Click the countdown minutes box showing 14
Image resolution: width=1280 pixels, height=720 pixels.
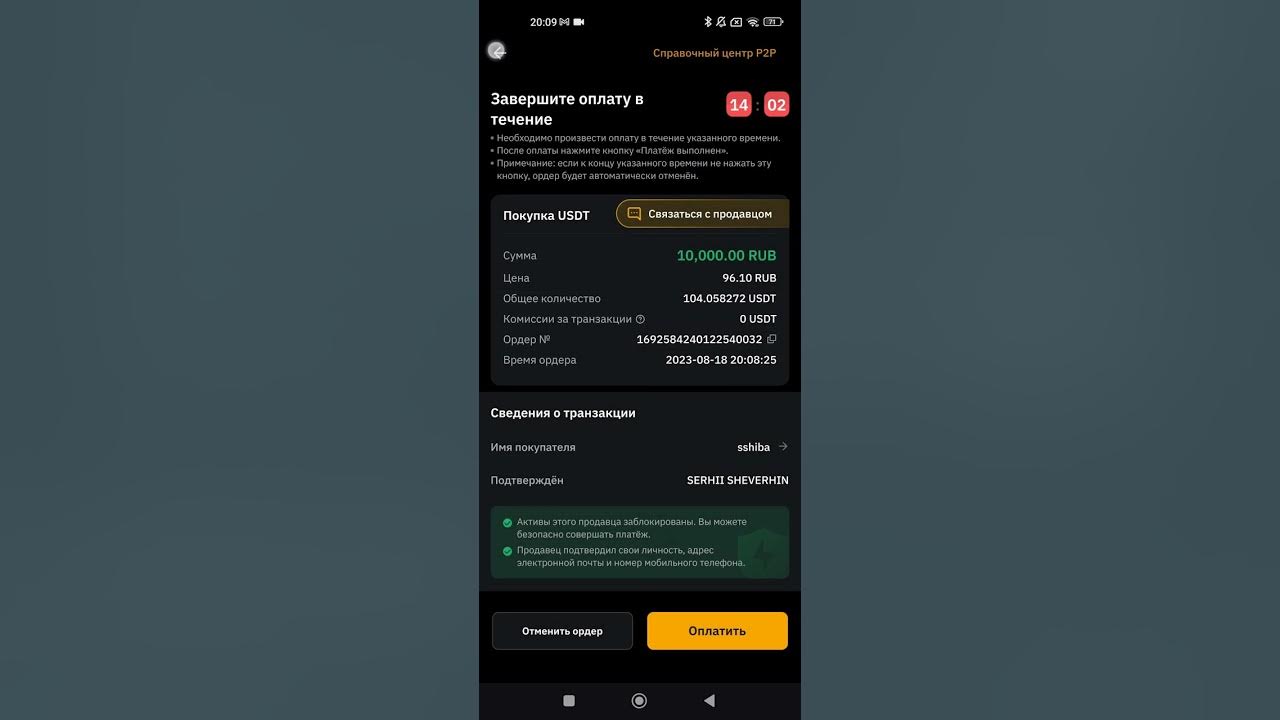[x=739, y=104]
